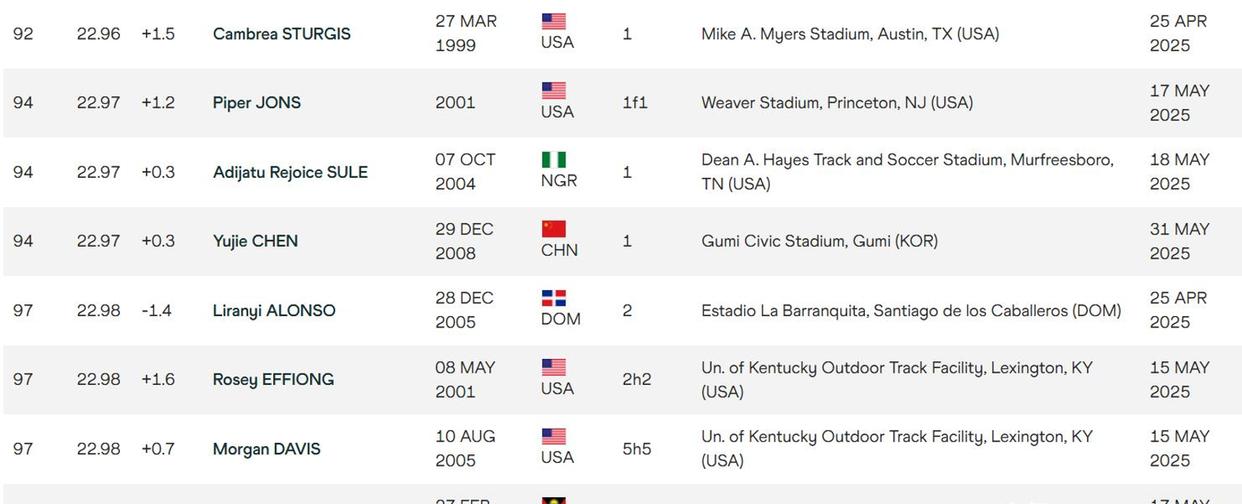
Task: Click the USA flag in Piper JONS row
Action: point(554,90)
